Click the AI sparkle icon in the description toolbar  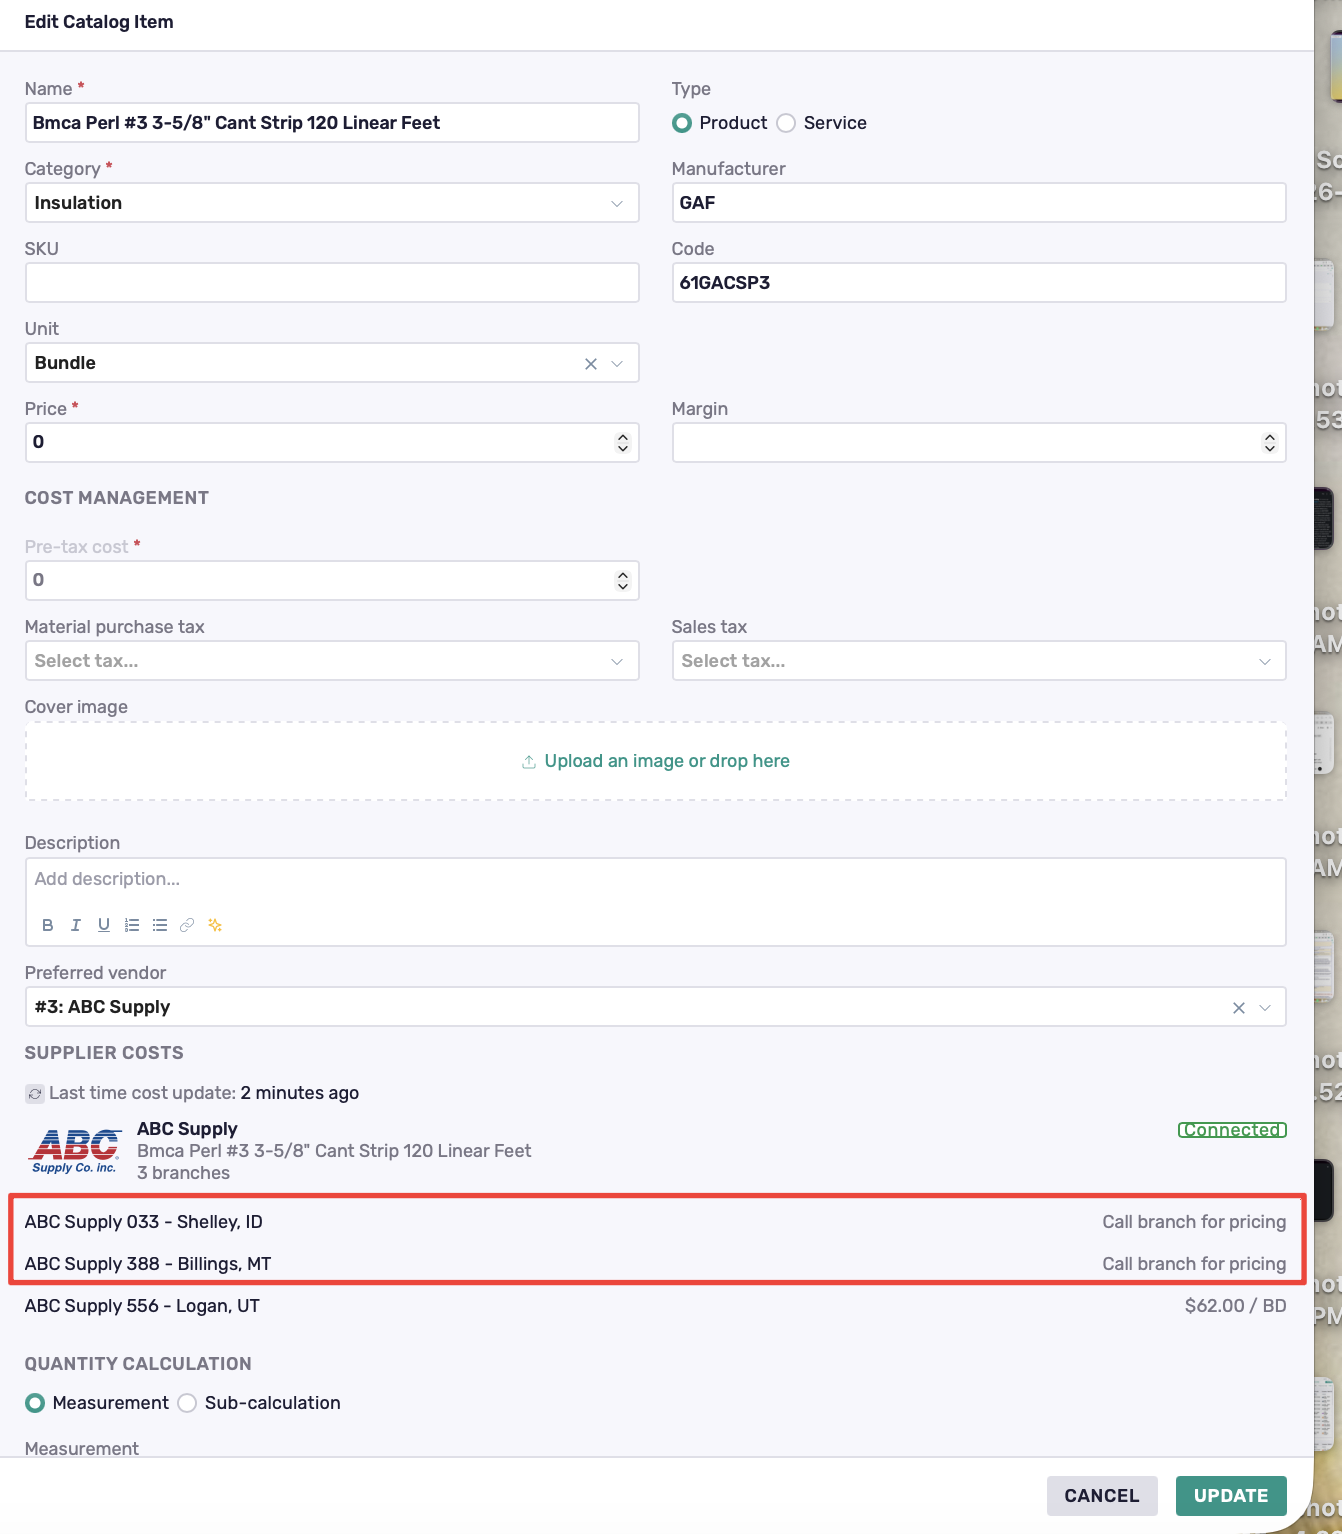click(215, 925)
